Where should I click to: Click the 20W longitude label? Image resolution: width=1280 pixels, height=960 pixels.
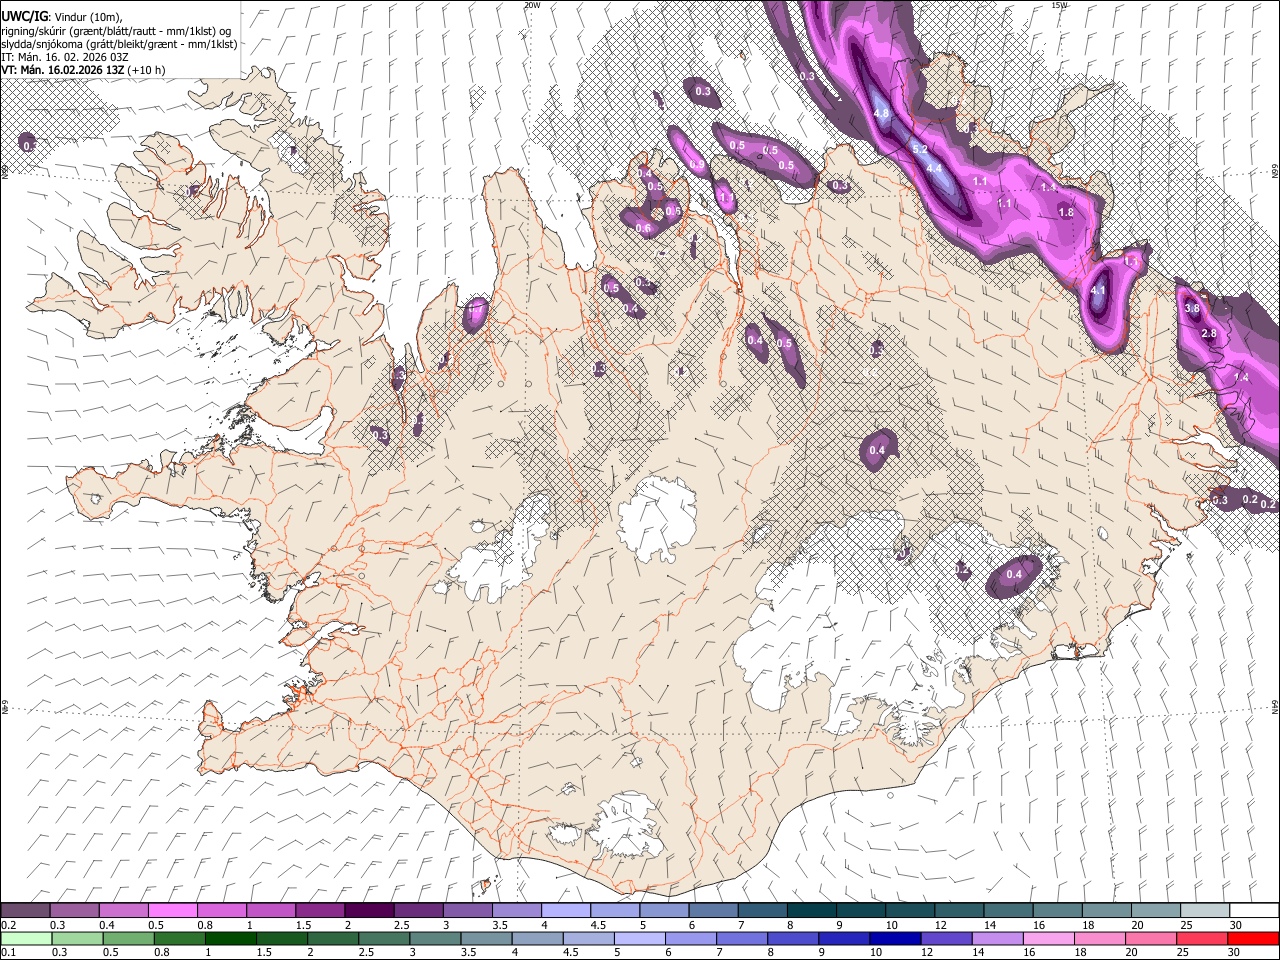[532, 5]
